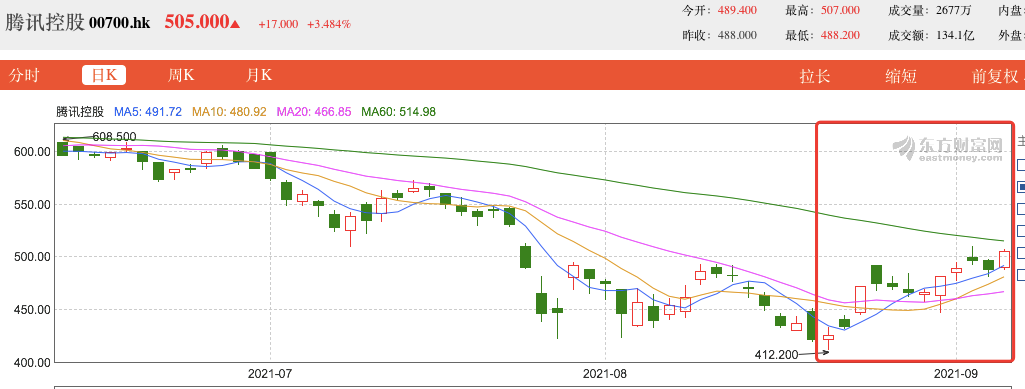This screenshot has height=389, width=1025.
Task: Open the 月K monthly chart tab
Action: pos(258,76)
